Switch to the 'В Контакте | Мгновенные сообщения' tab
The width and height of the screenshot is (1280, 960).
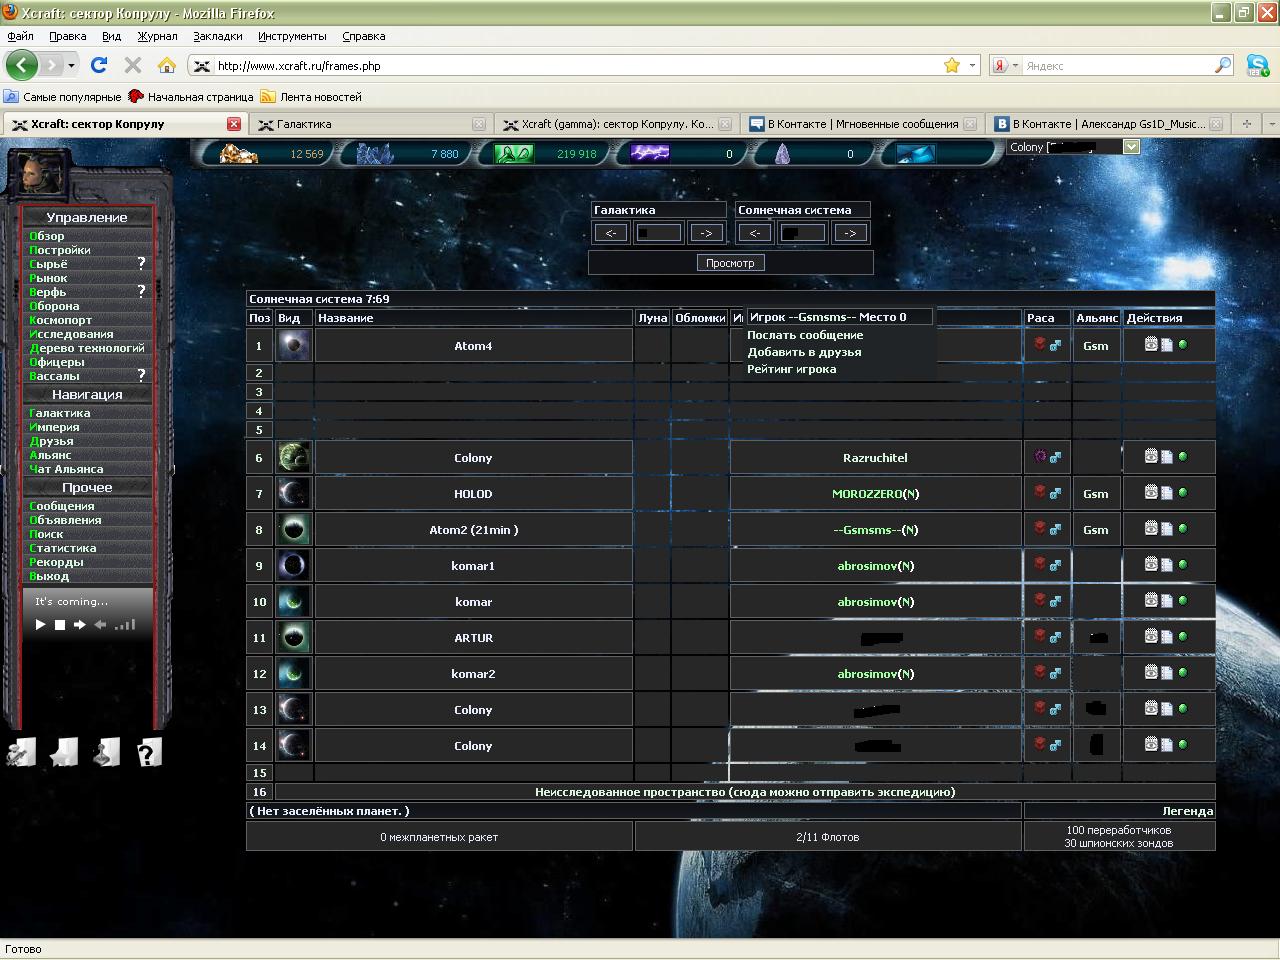862,124
